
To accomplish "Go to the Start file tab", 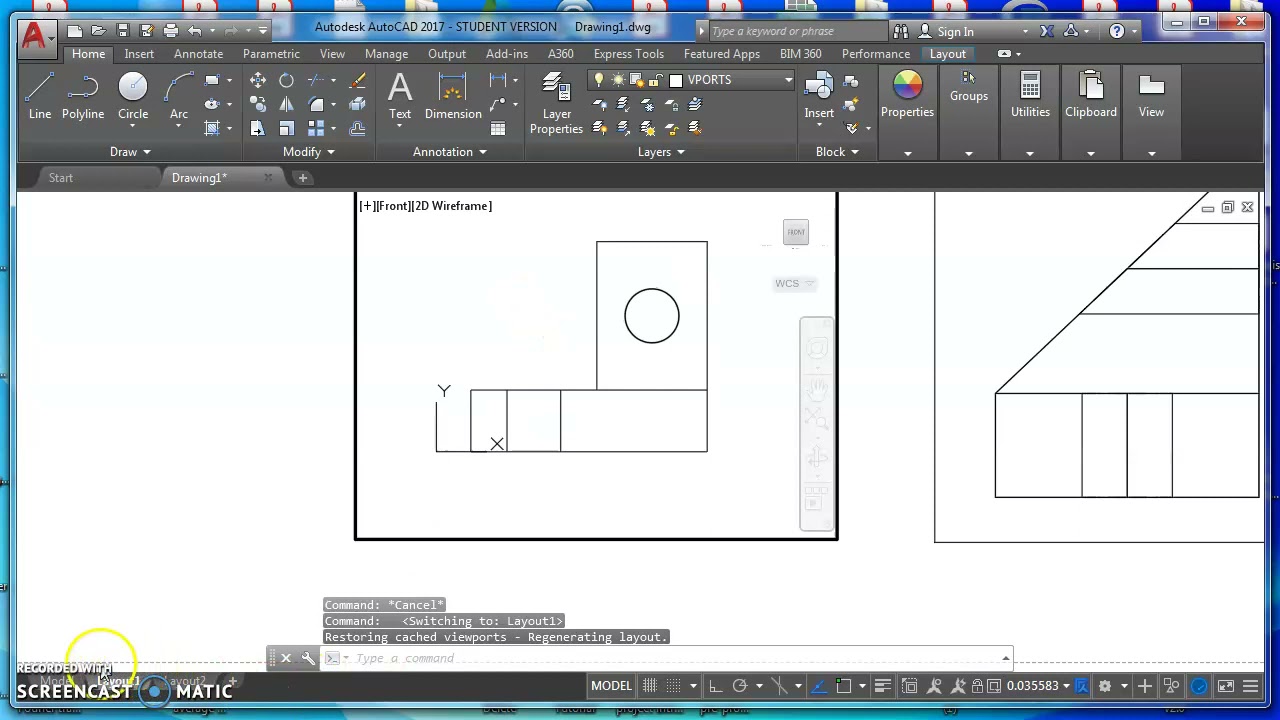I will click(x=61, y=178).
